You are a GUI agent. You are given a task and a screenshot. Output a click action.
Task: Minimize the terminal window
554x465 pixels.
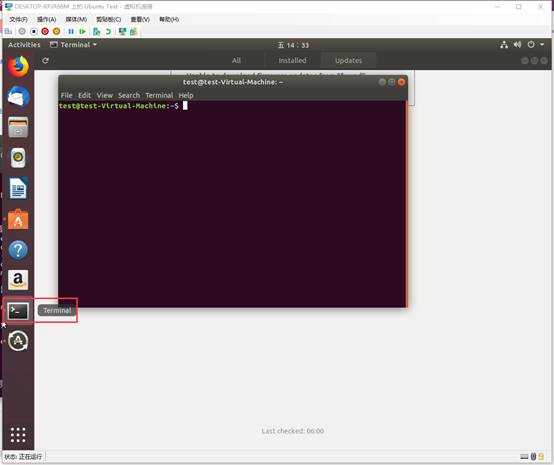[x=382, y=82]
